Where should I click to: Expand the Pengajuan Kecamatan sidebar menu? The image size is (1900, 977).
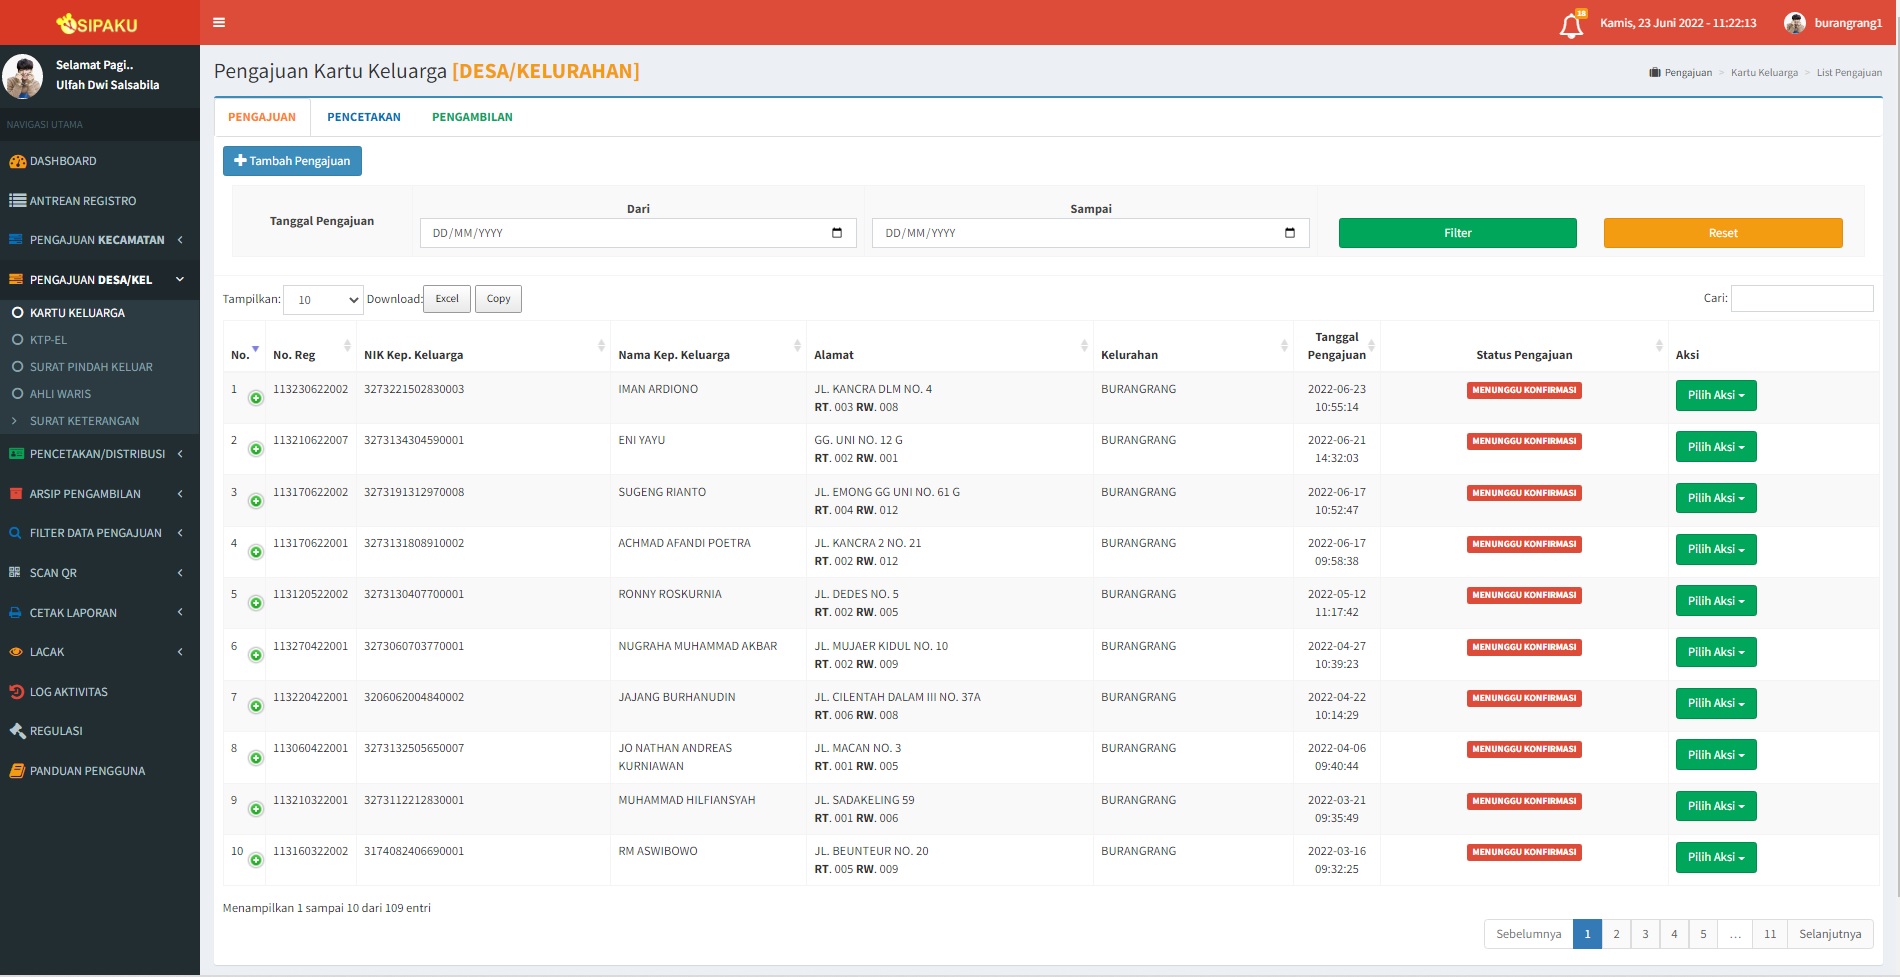coord(97,240)
